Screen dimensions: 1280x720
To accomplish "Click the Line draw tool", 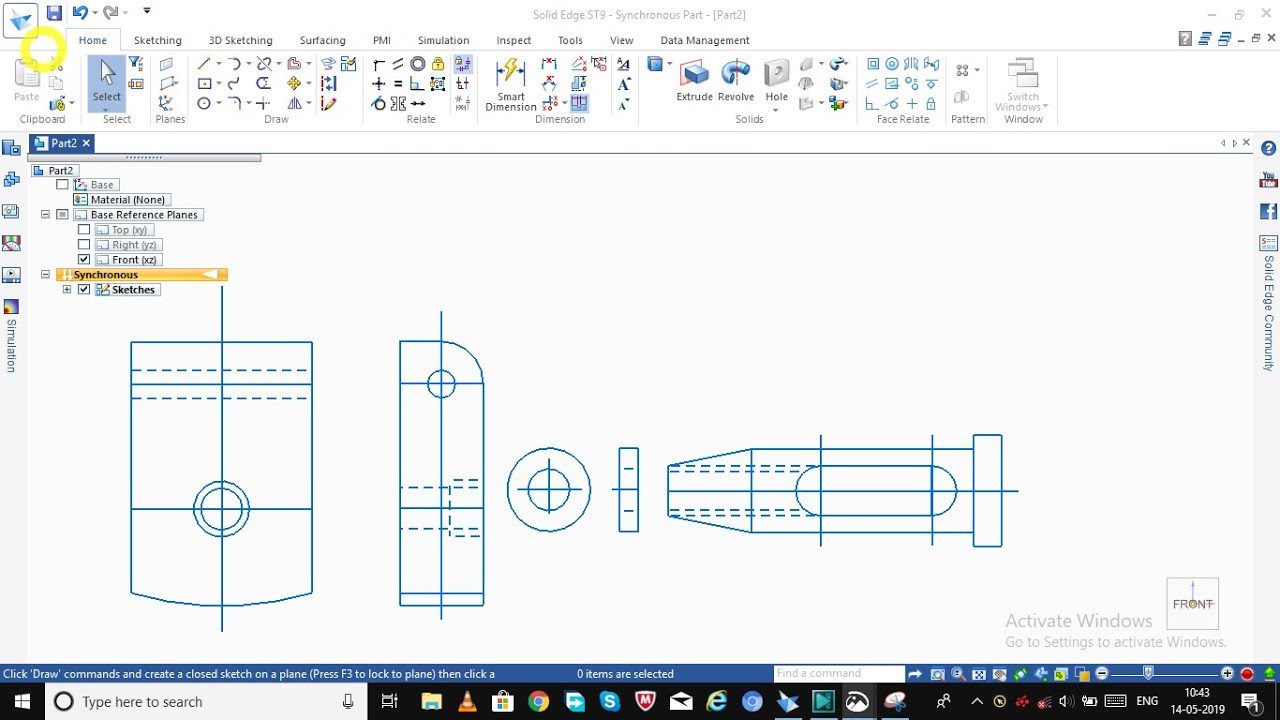I will click(204, 64).
